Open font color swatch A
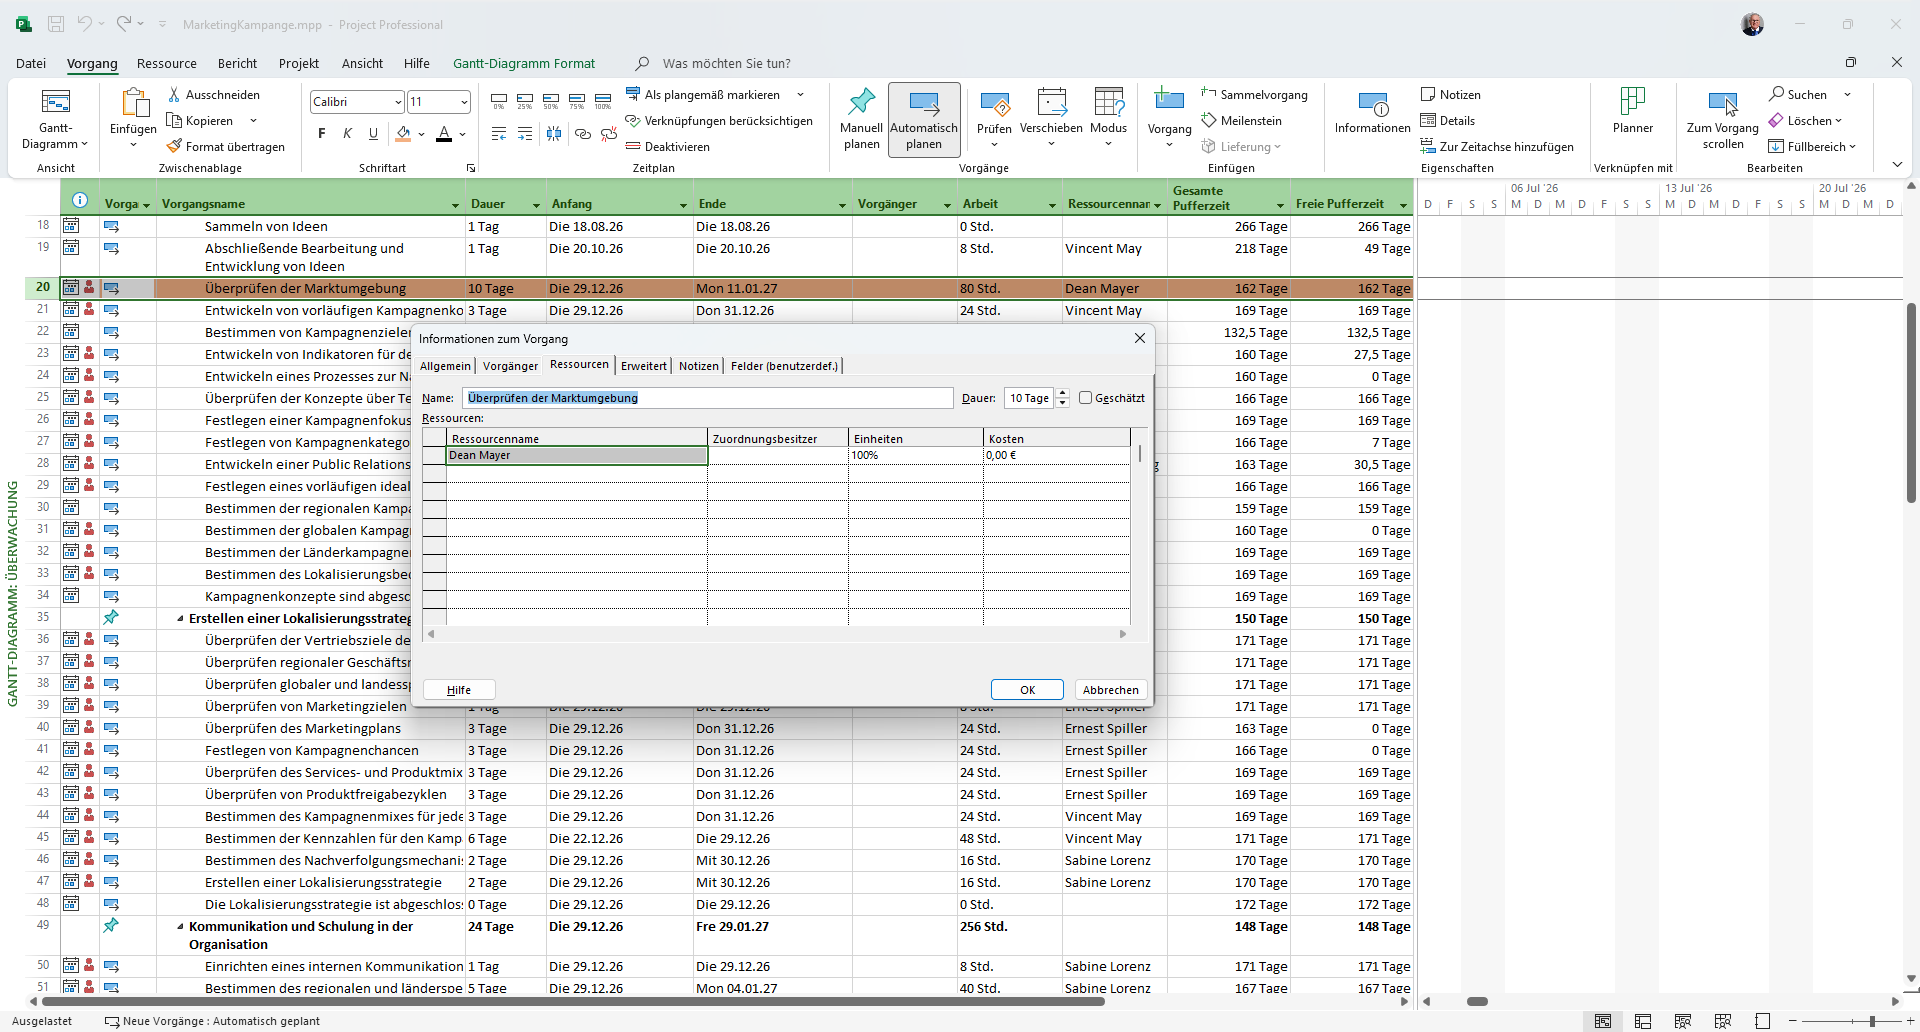Viewport: 1920px width, 1032px height. (x=444, y=134)
